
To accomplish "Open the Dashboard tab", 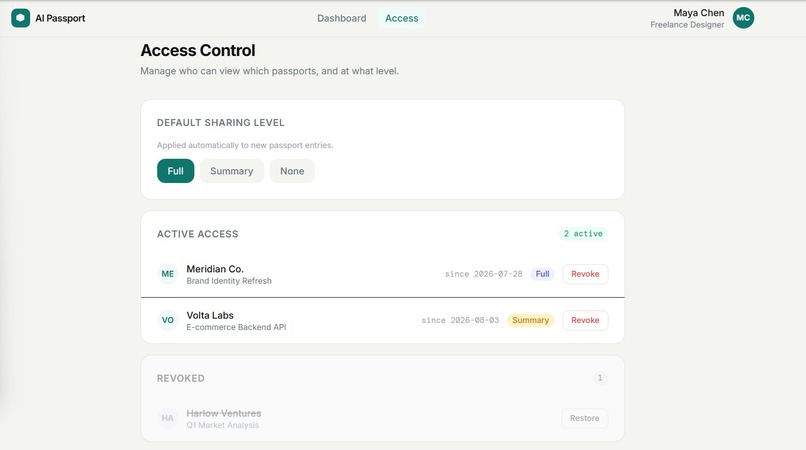I will click(x=341, y=18).
